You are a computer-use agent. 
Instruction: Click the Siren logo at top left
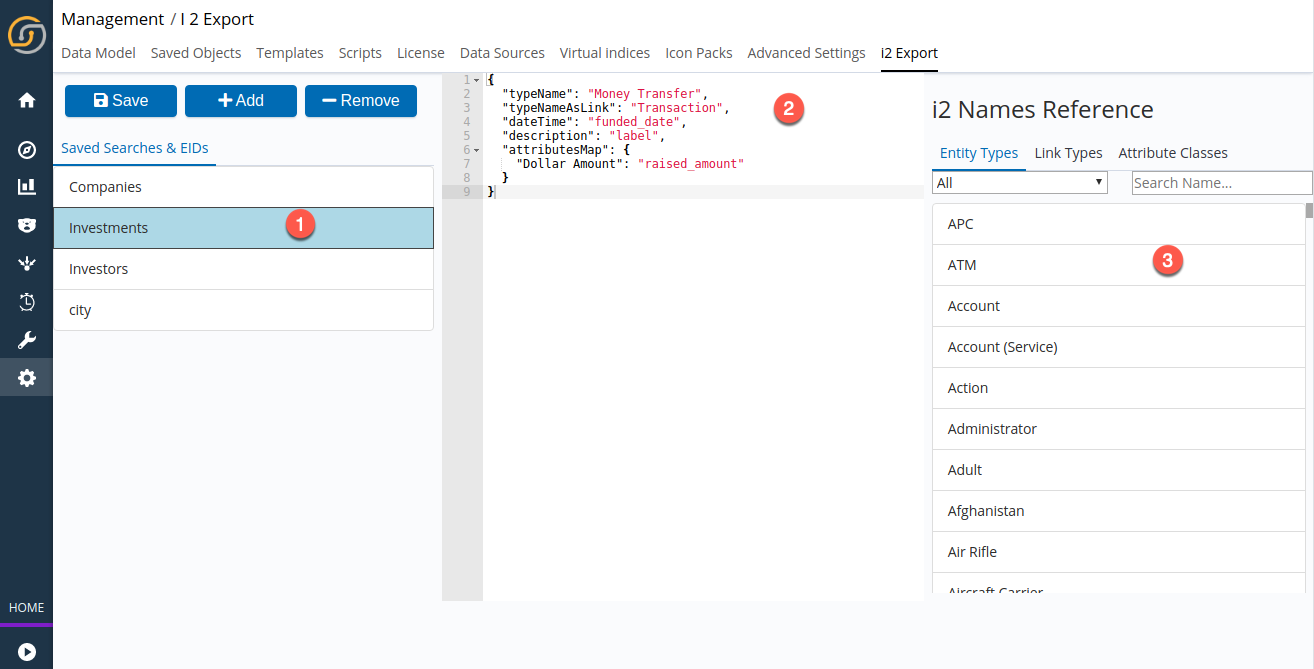(x=26, y=35)
